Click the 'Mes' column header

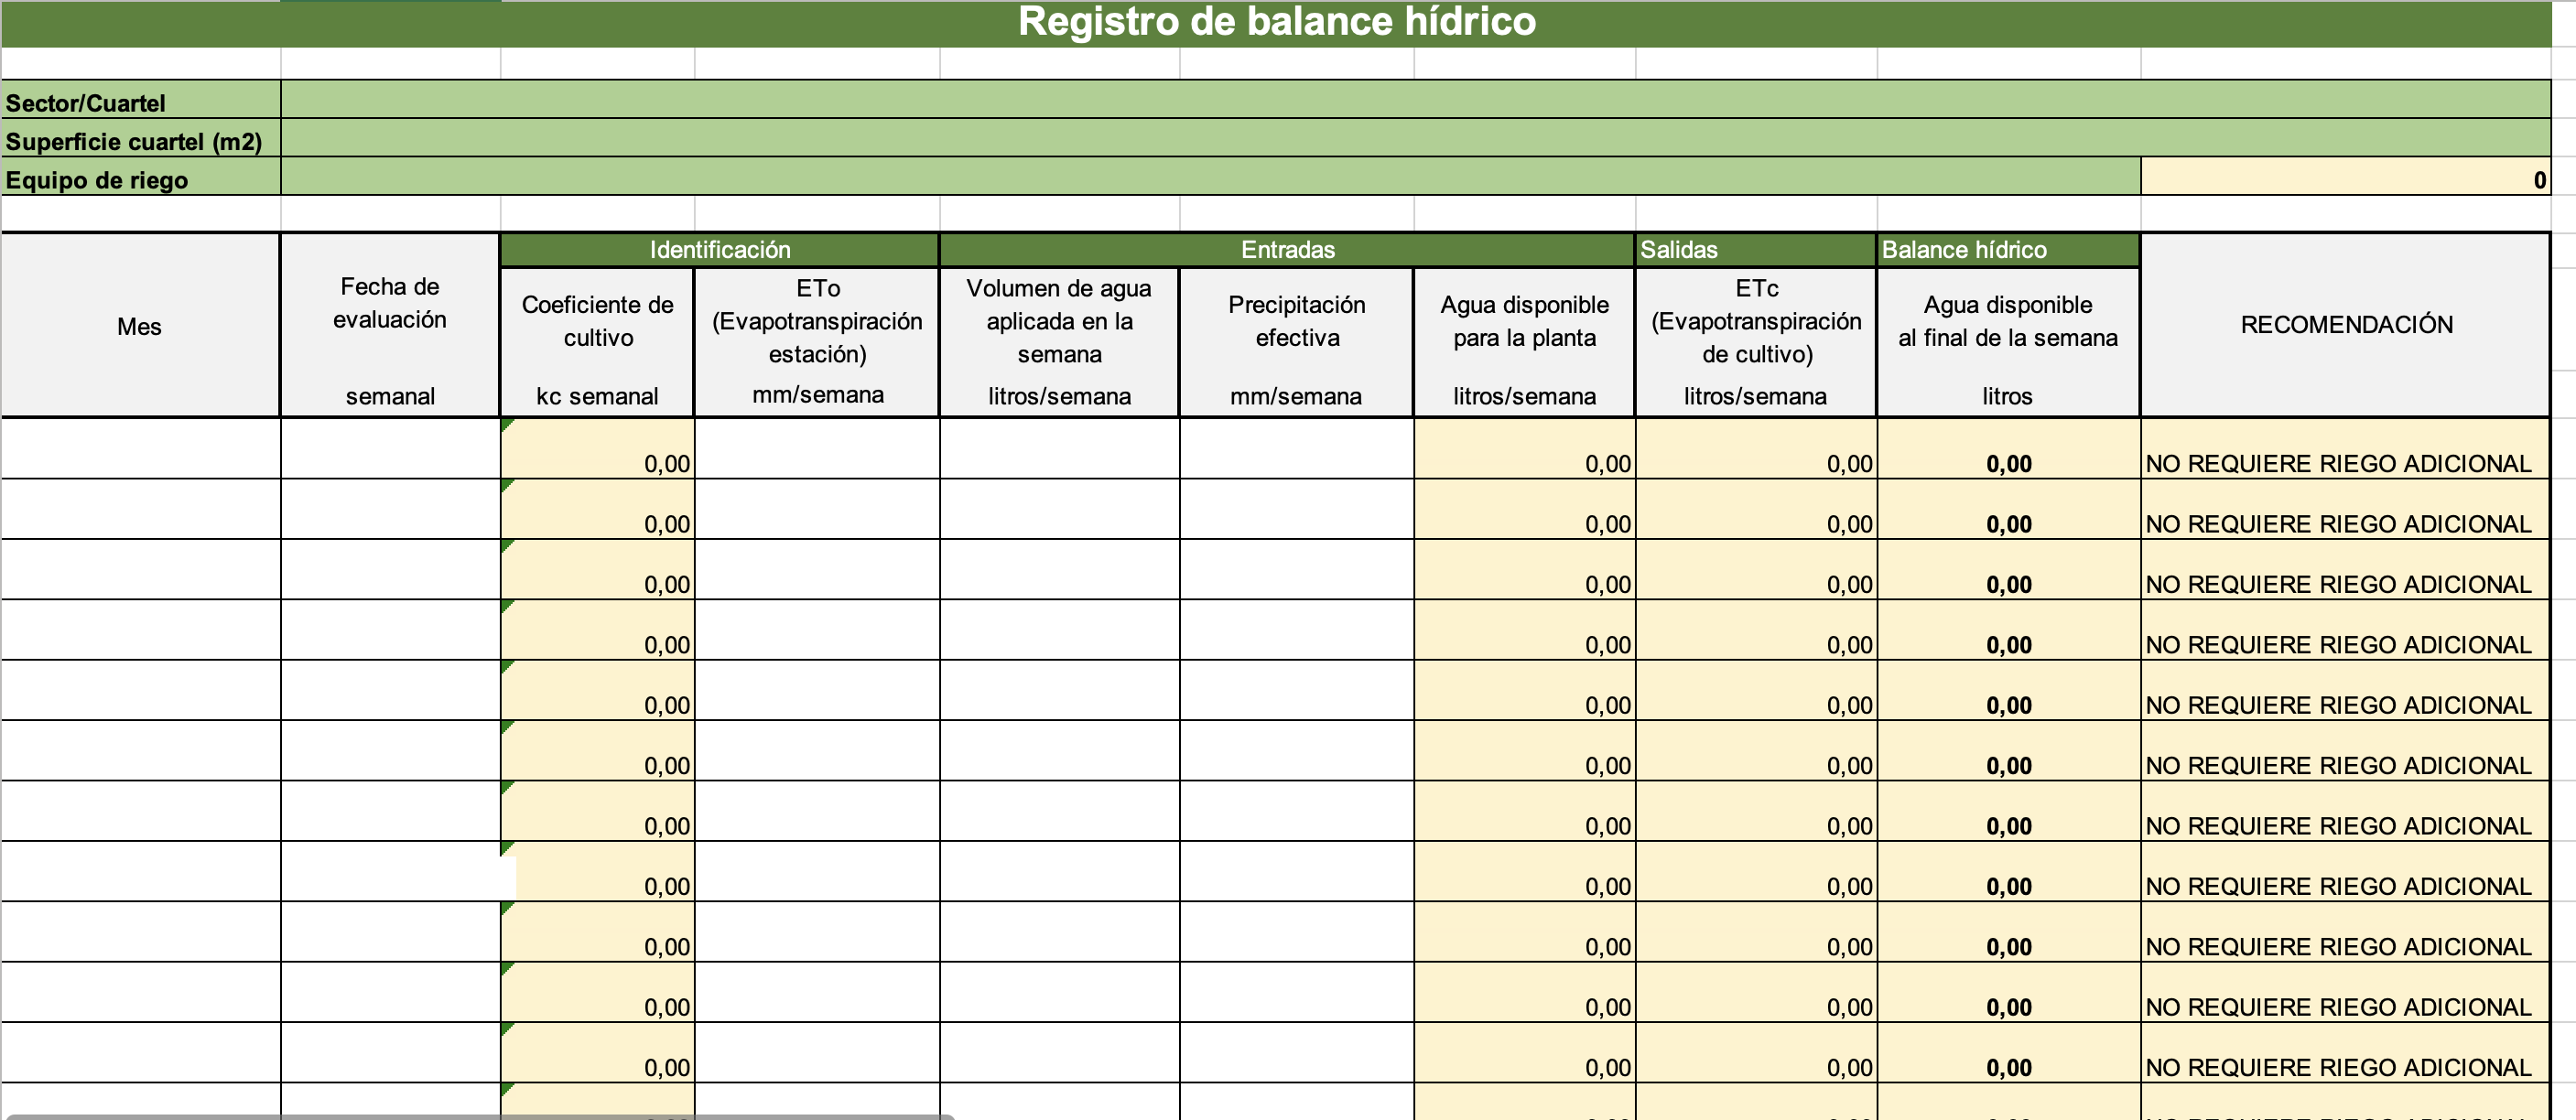pos(140,326)
